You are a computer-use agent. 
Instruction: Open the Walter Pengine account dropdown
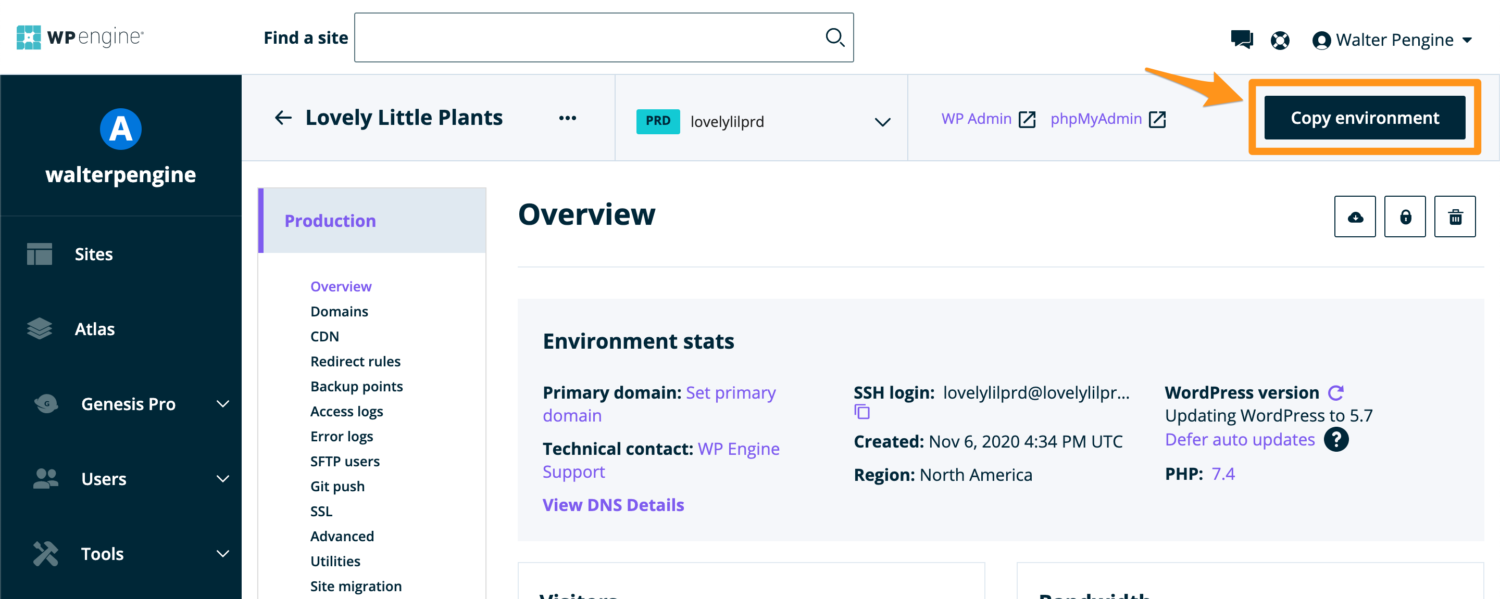[1392, 39]
